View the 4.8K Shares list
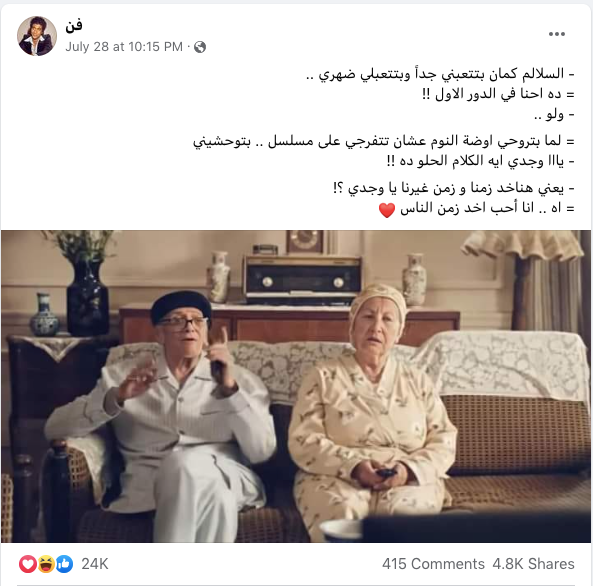 533,564
